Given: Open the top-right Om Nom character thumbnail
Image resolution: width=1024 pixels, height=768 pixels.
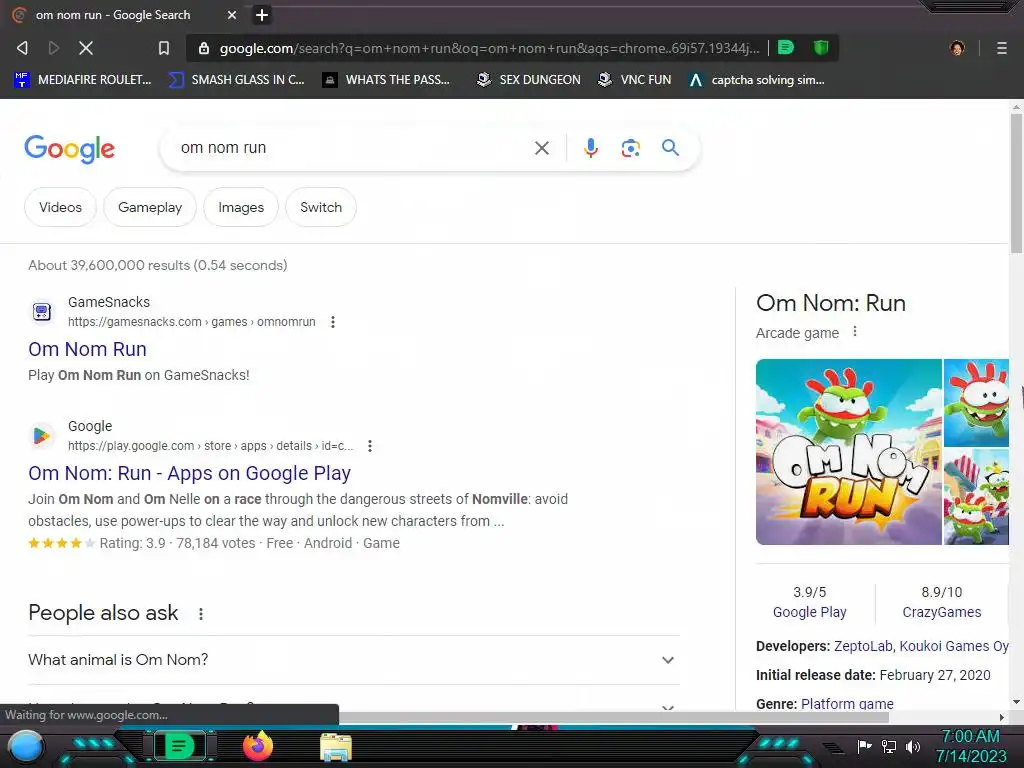Looking at the screenshot, I should 976,403.
